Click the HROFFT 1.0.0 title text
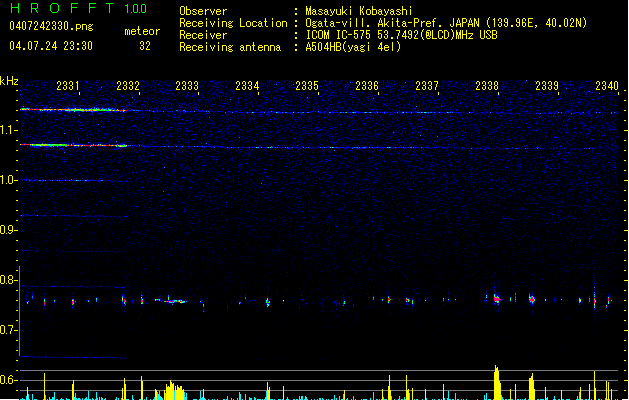This screenshot has height=400, width=629. click(x=78, y=8)
